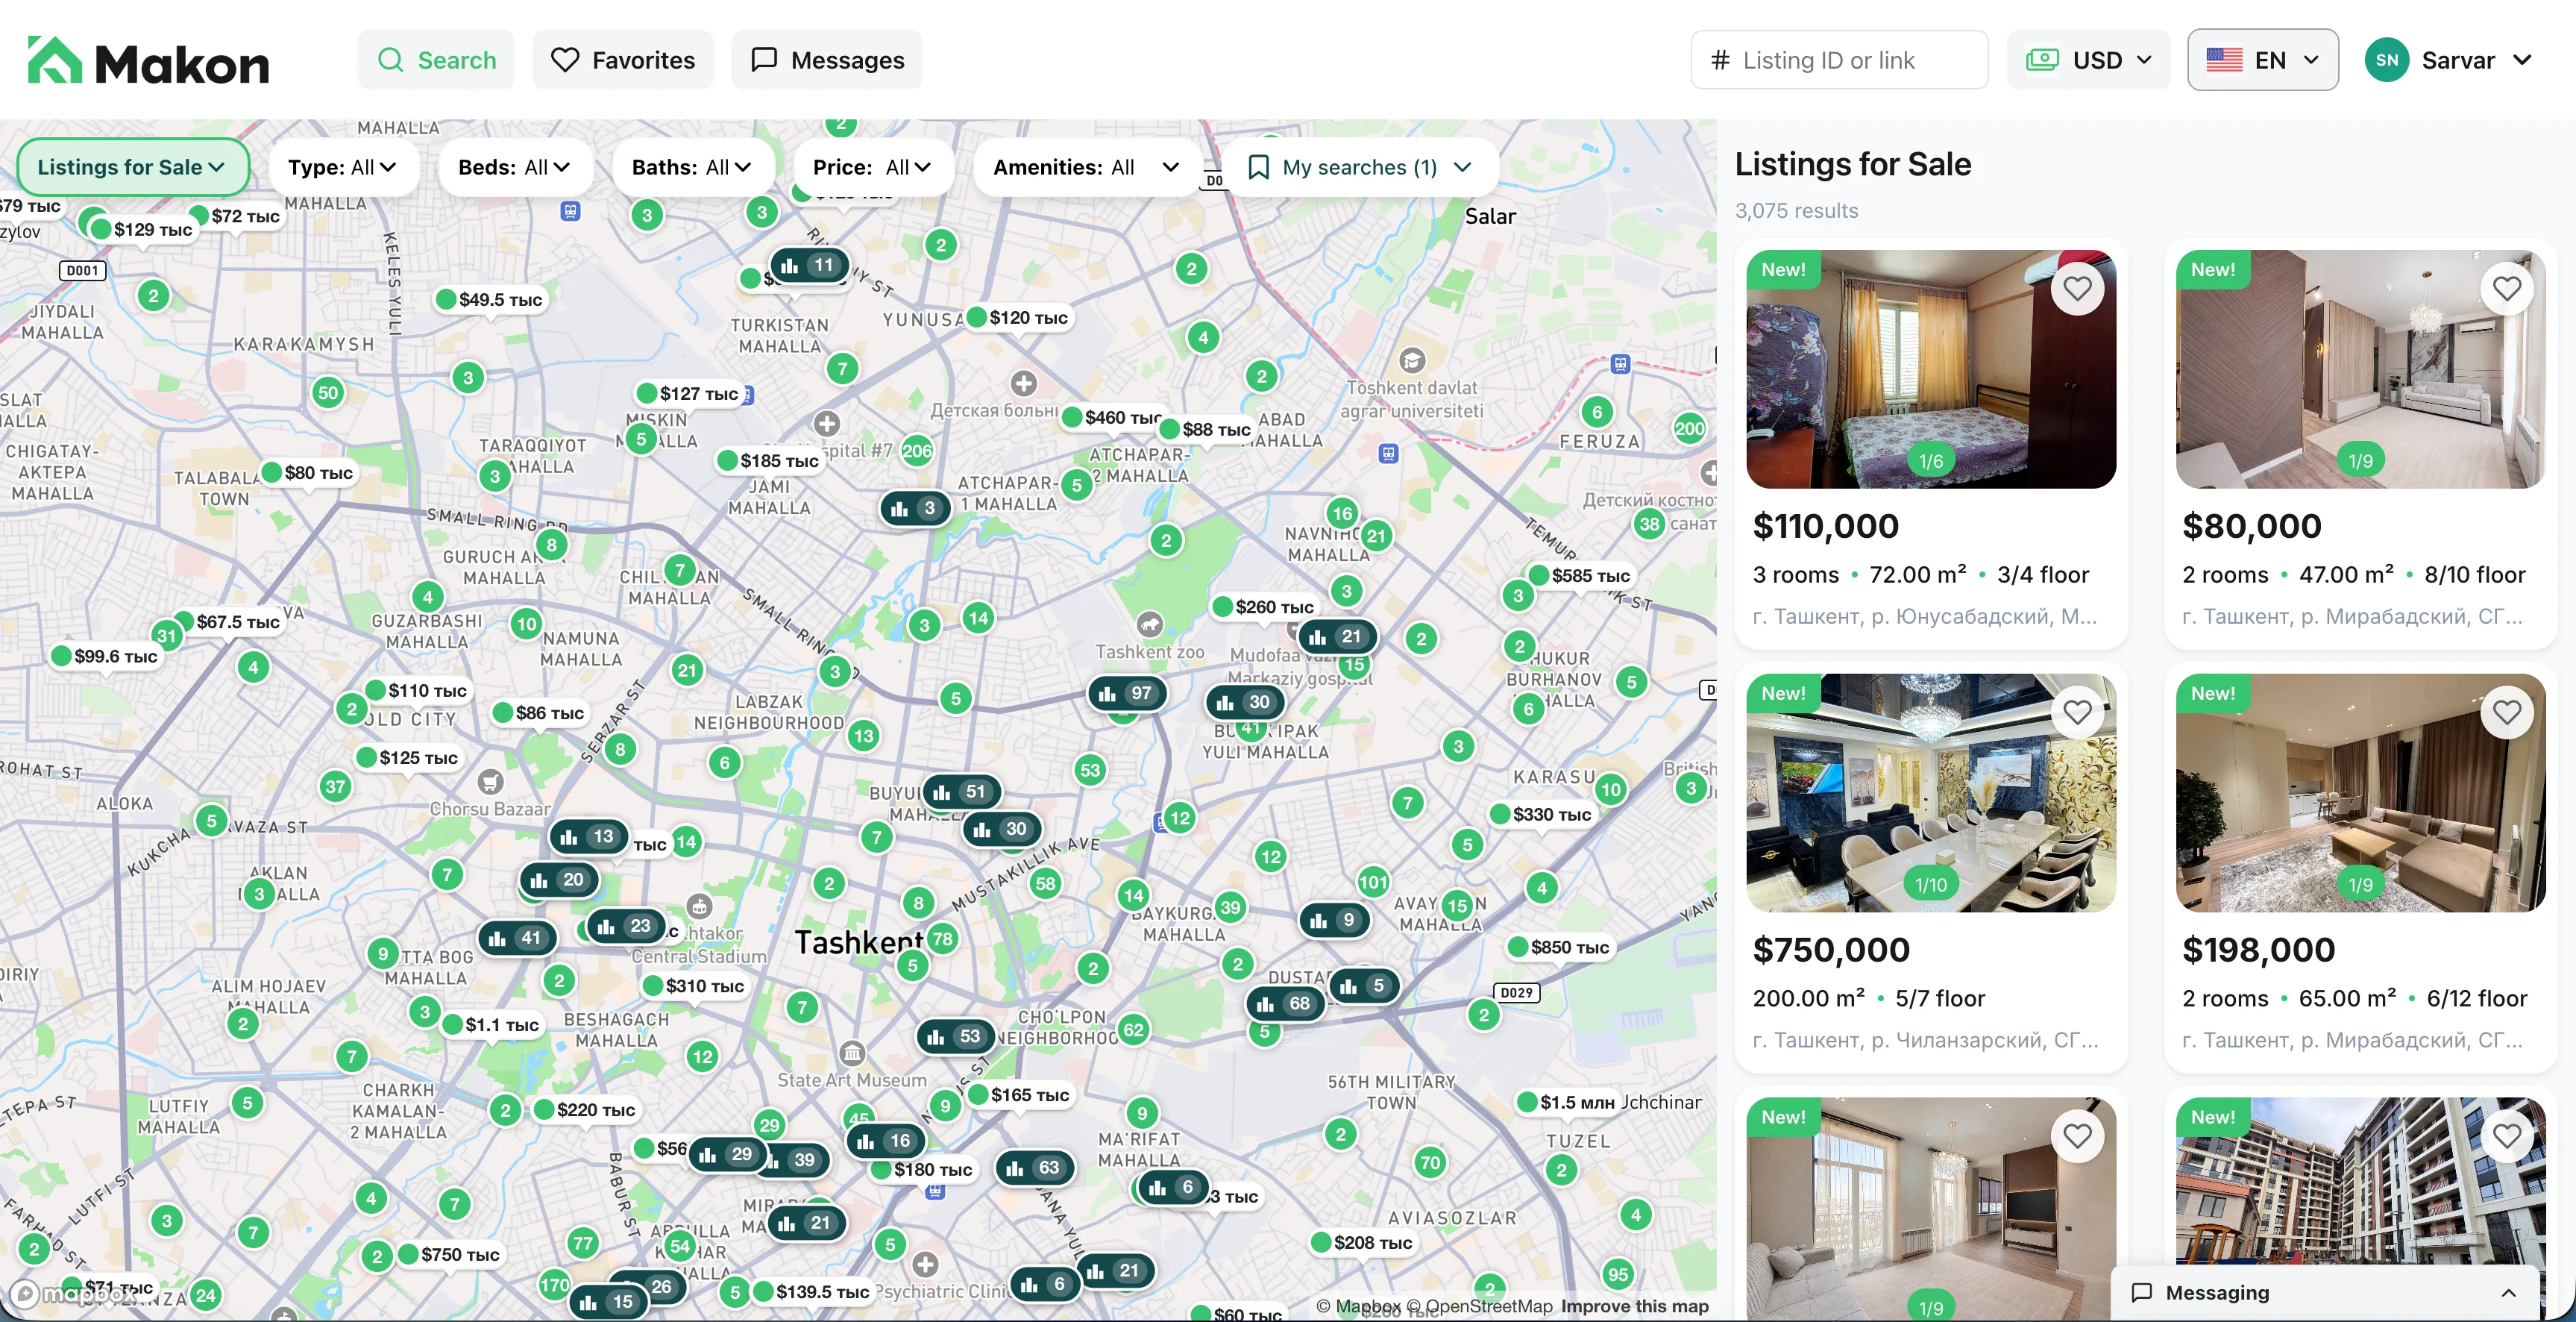Viewport: 2576px width, 1322px height.
Task: Click the building cluster marker 9
Action: 1334,920
